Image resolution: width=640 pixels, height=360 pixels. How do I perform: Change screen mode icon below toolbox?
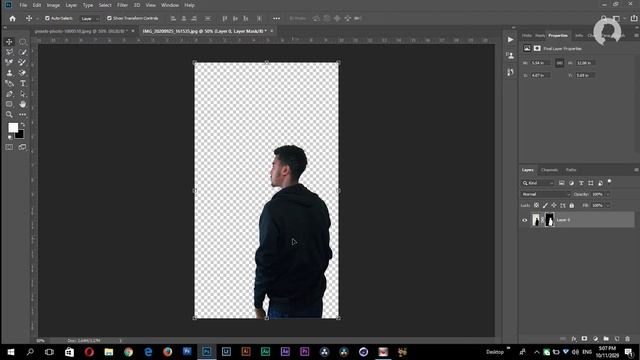(x=22, y=147)
